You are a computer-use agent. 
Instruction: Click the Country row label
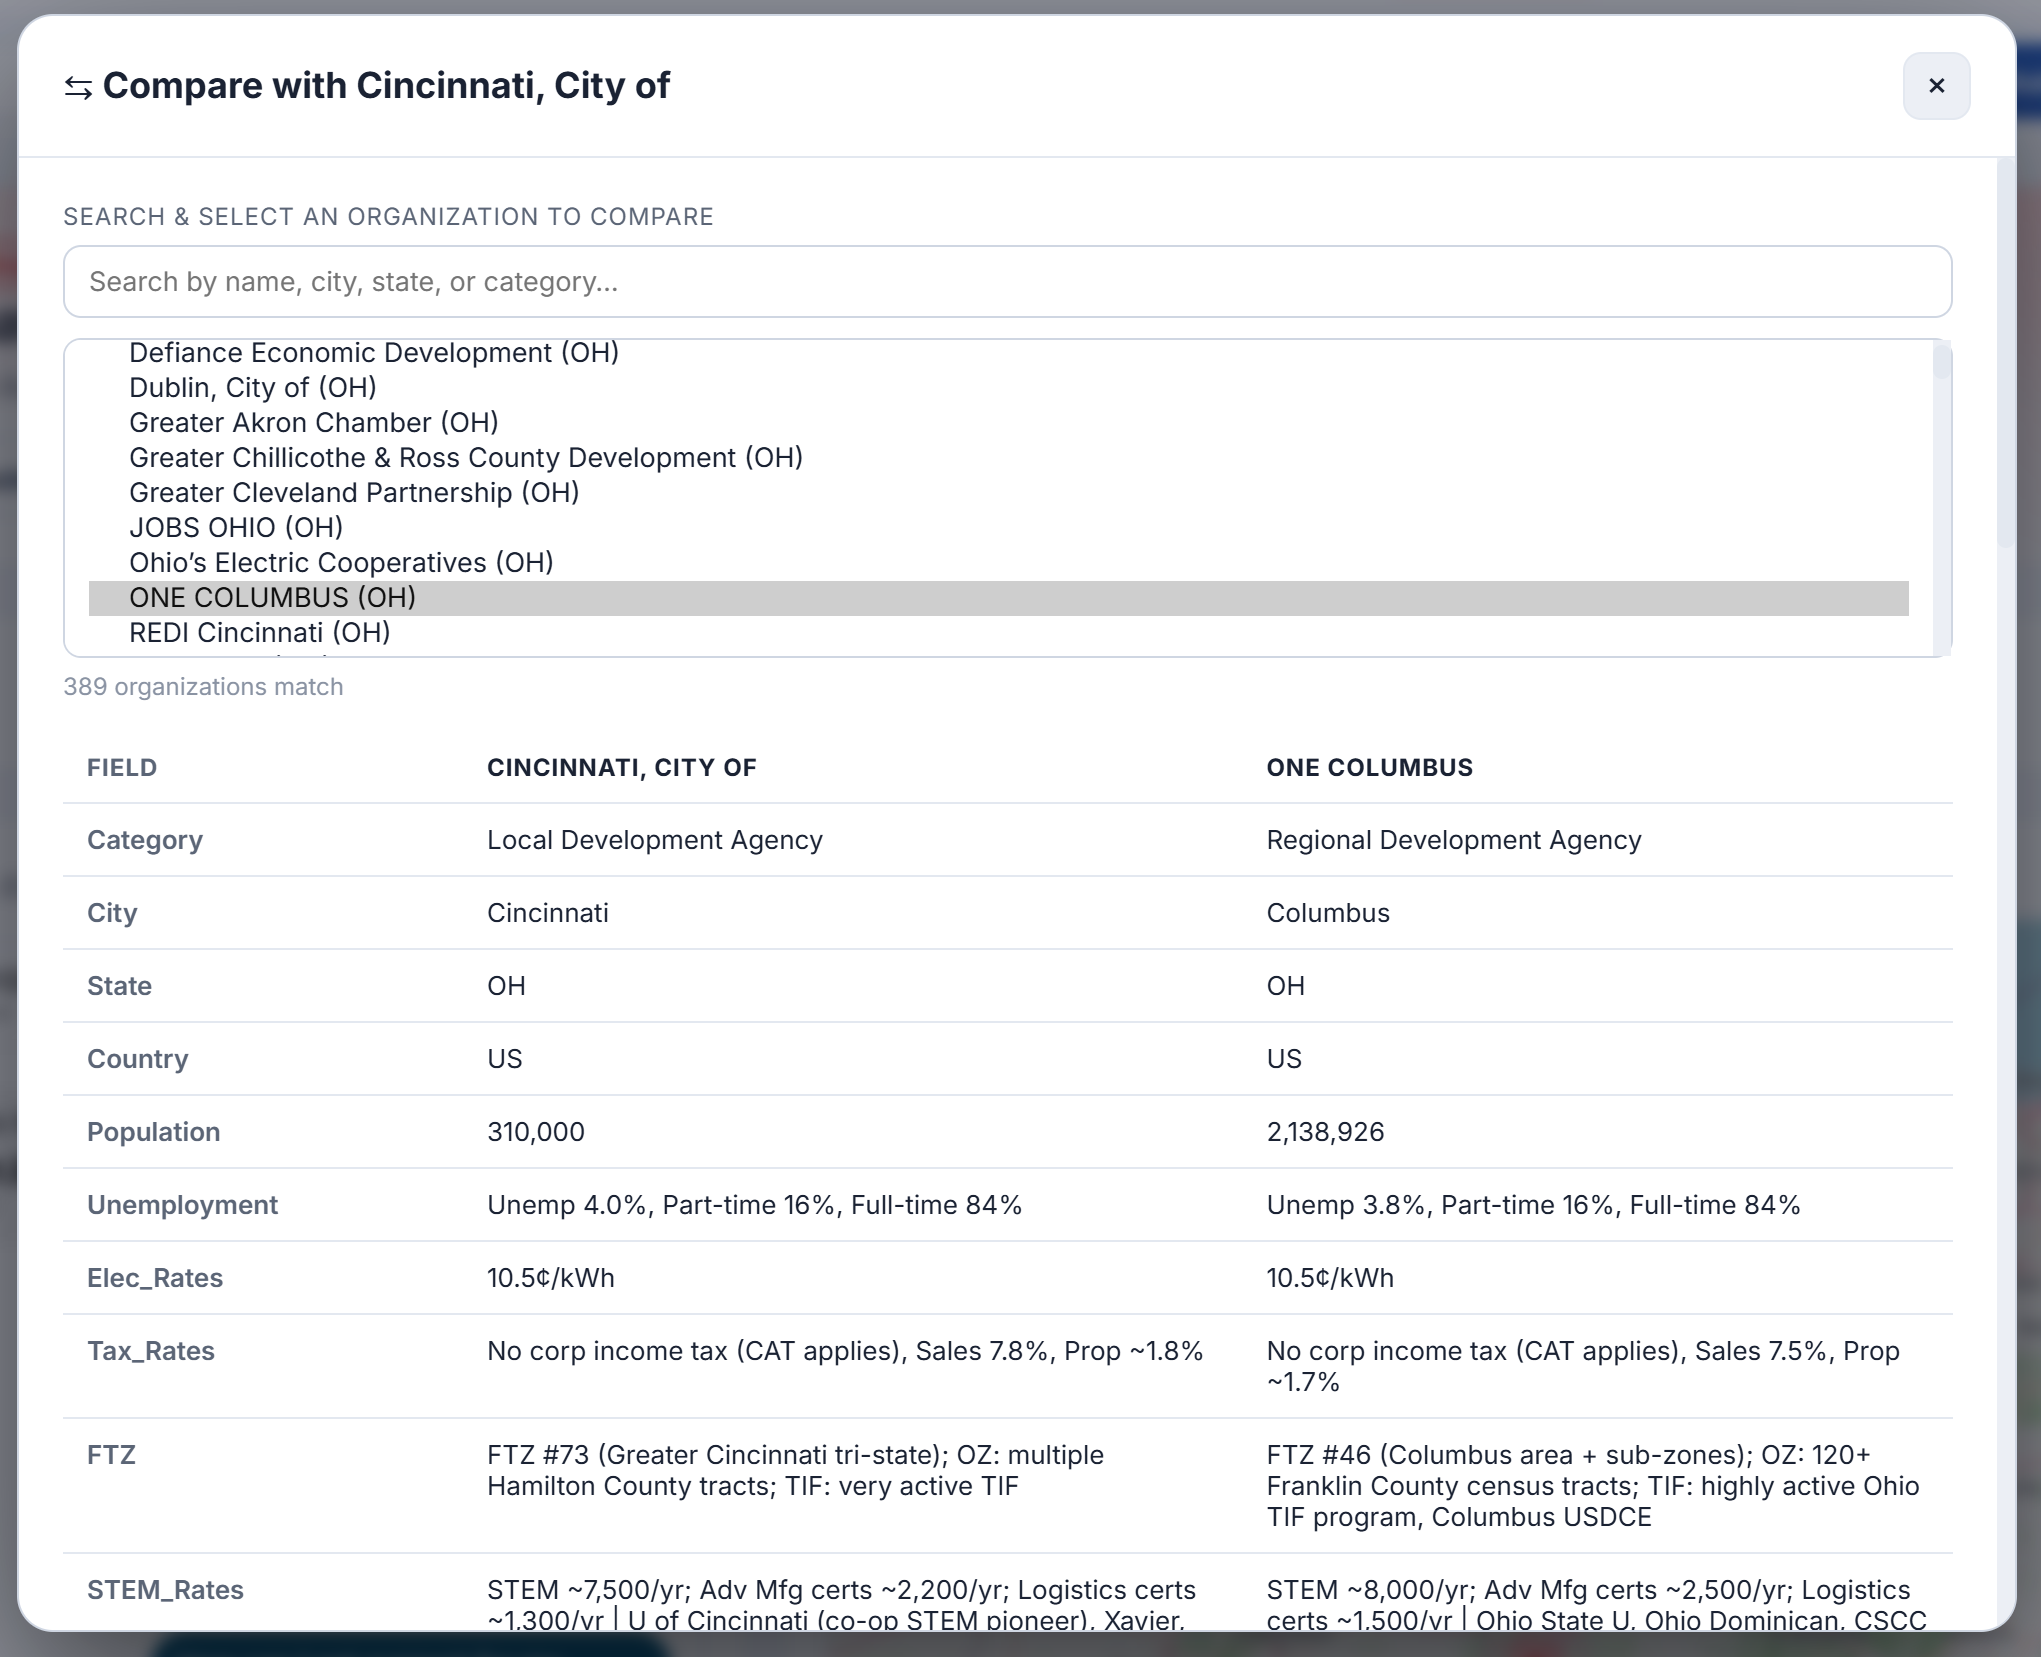point(137,1059)
